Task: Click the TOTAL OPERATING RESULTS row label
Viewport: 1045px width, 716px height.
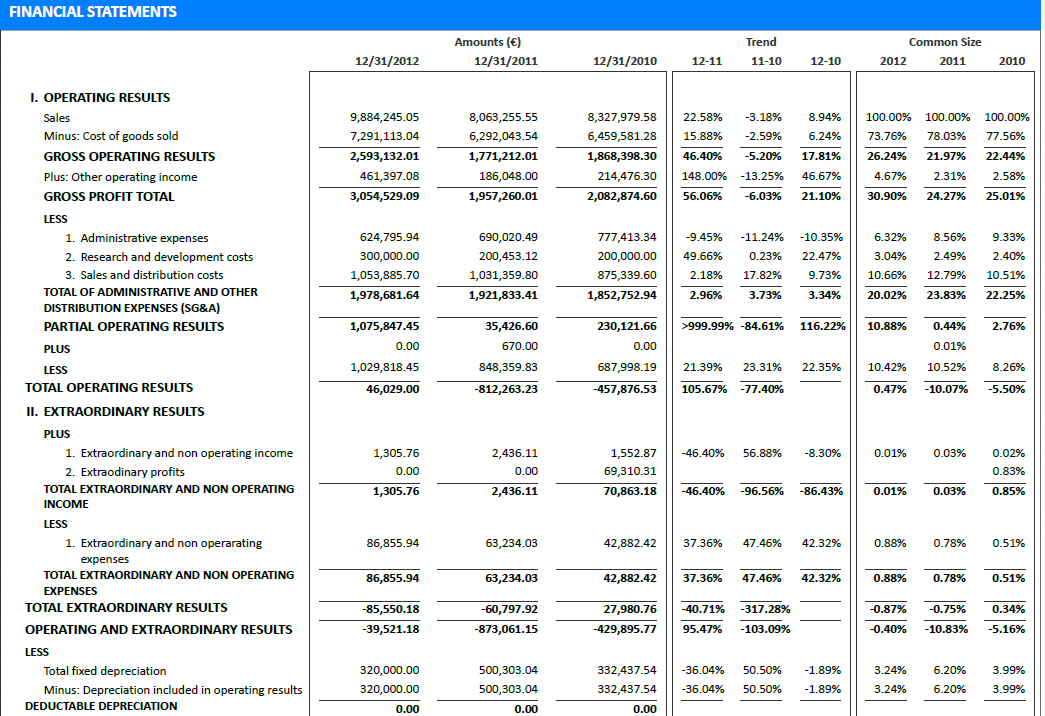Action: 109,388
